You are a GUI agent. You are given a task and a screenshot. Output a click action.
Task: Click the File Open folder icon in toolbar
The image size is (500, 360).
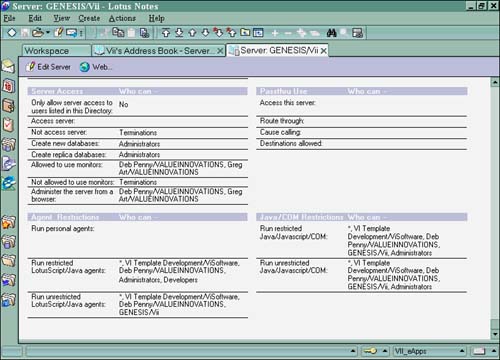click(38, 32)
